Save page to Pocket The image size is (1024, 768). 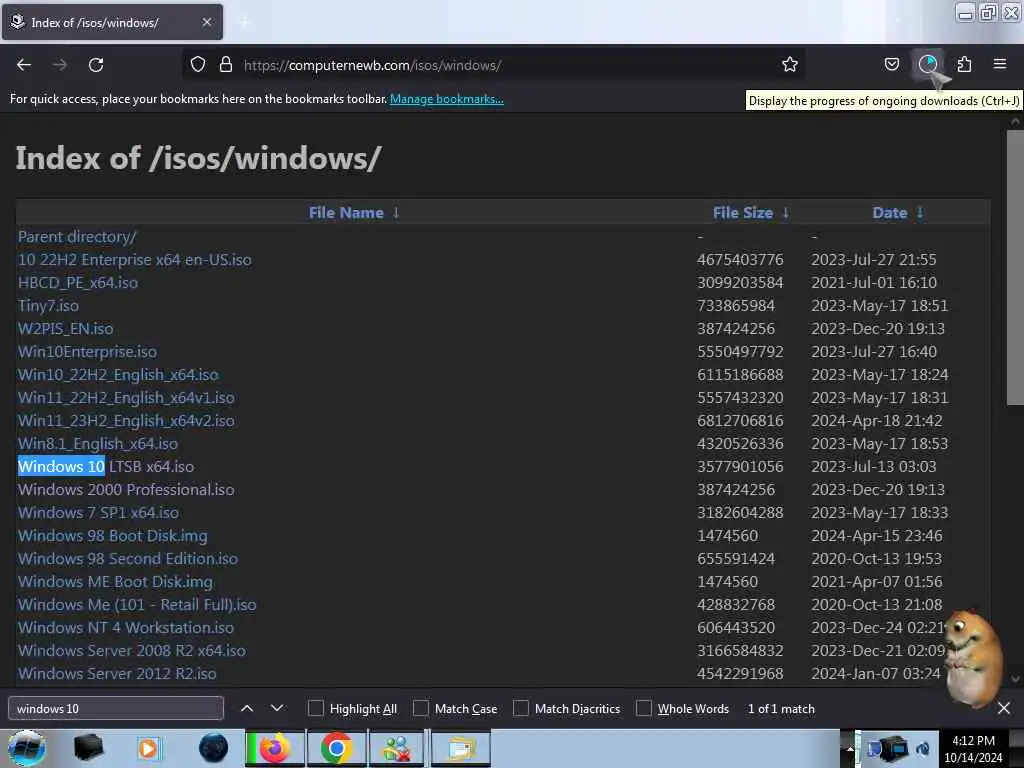[891, 64]
